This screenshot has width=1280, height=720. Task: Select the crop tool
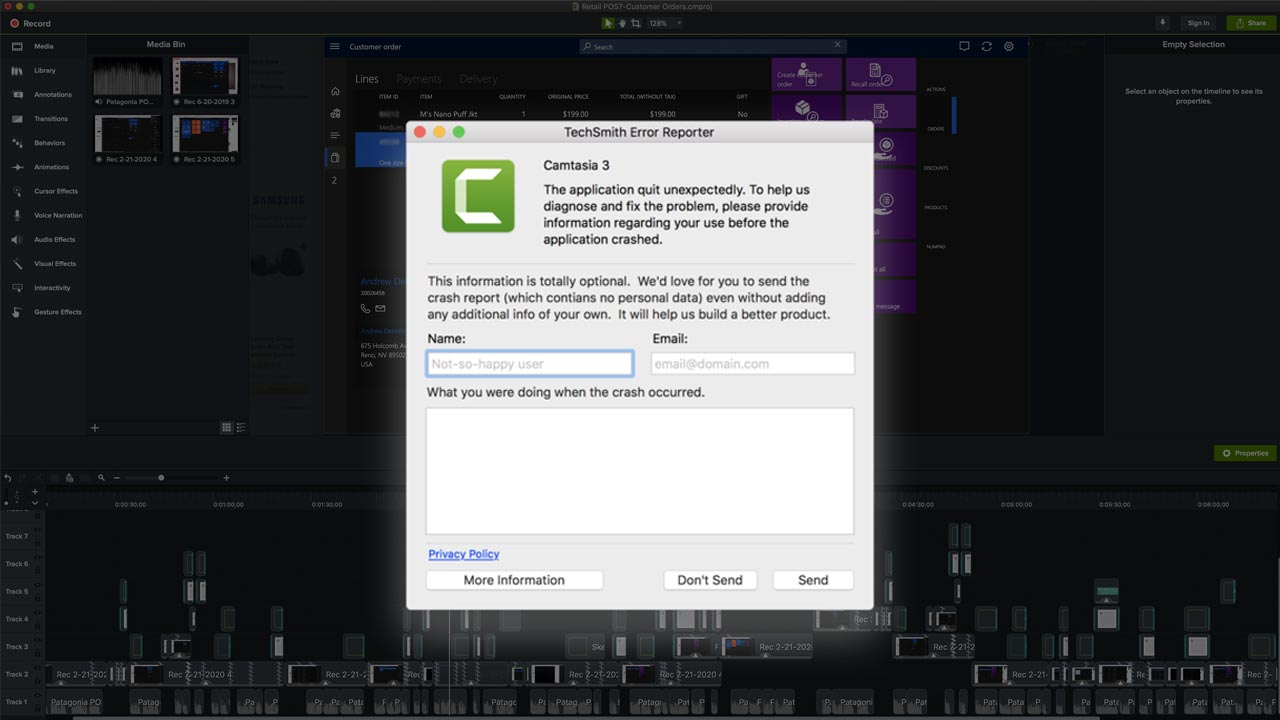[x=636, y=23]
